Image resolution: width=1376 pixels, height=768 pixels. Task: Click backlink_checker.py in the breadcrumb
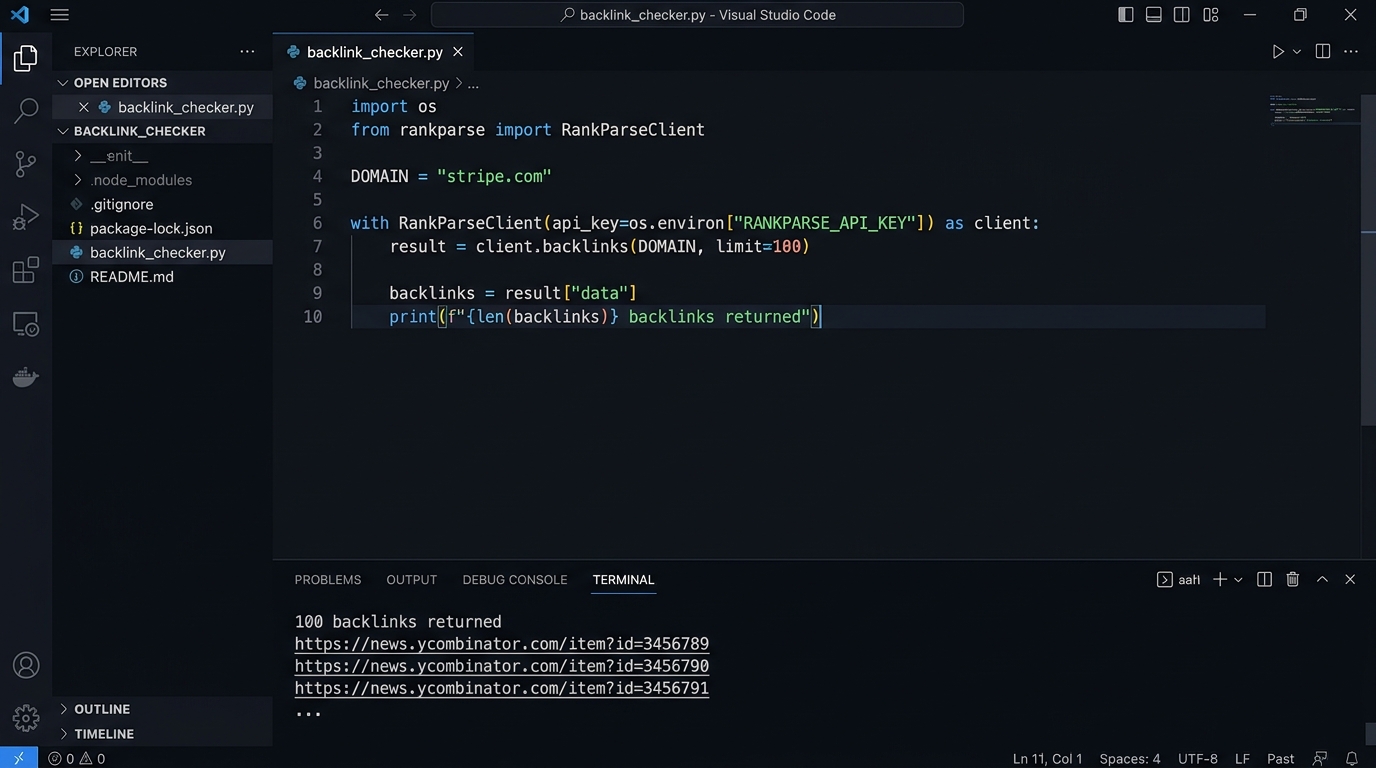click(381, 83)
